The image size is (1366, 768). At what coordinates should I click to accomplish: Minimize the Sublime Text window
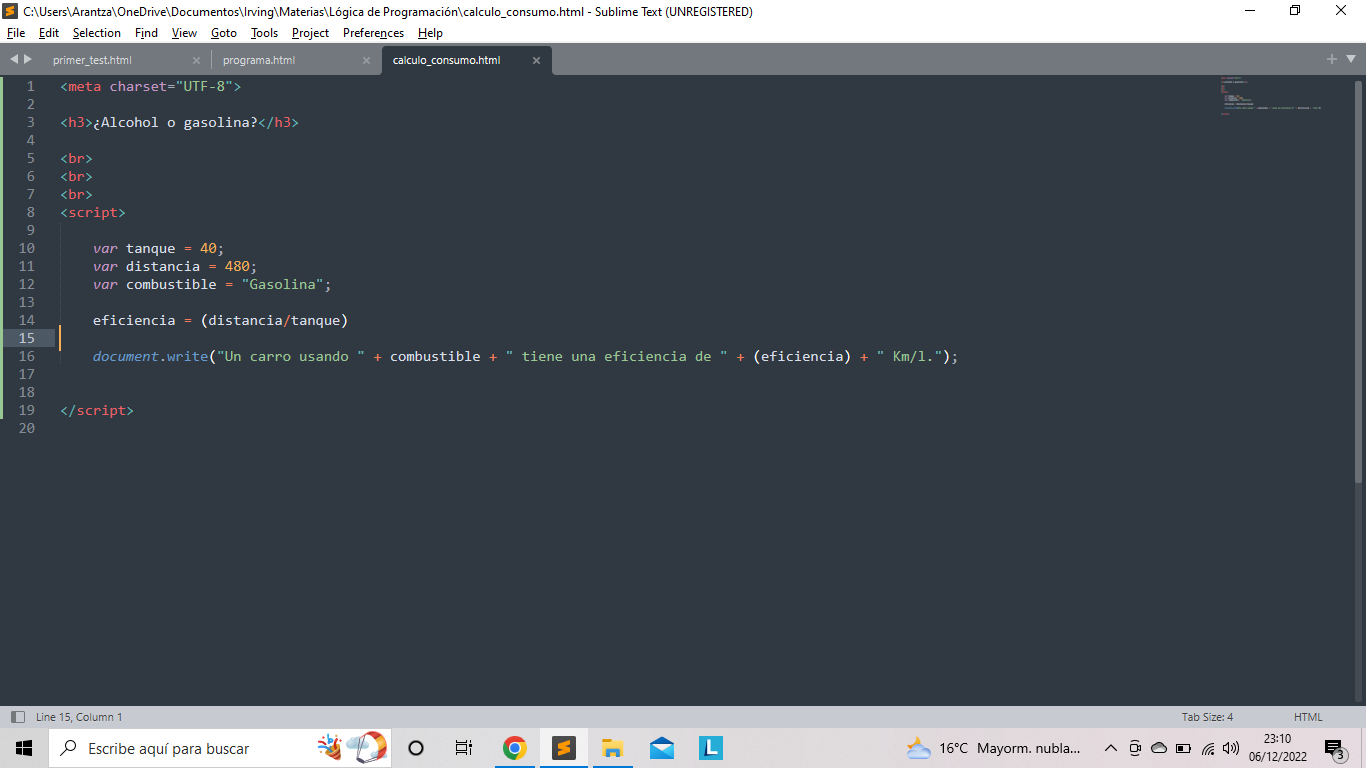click(1250, 11)
